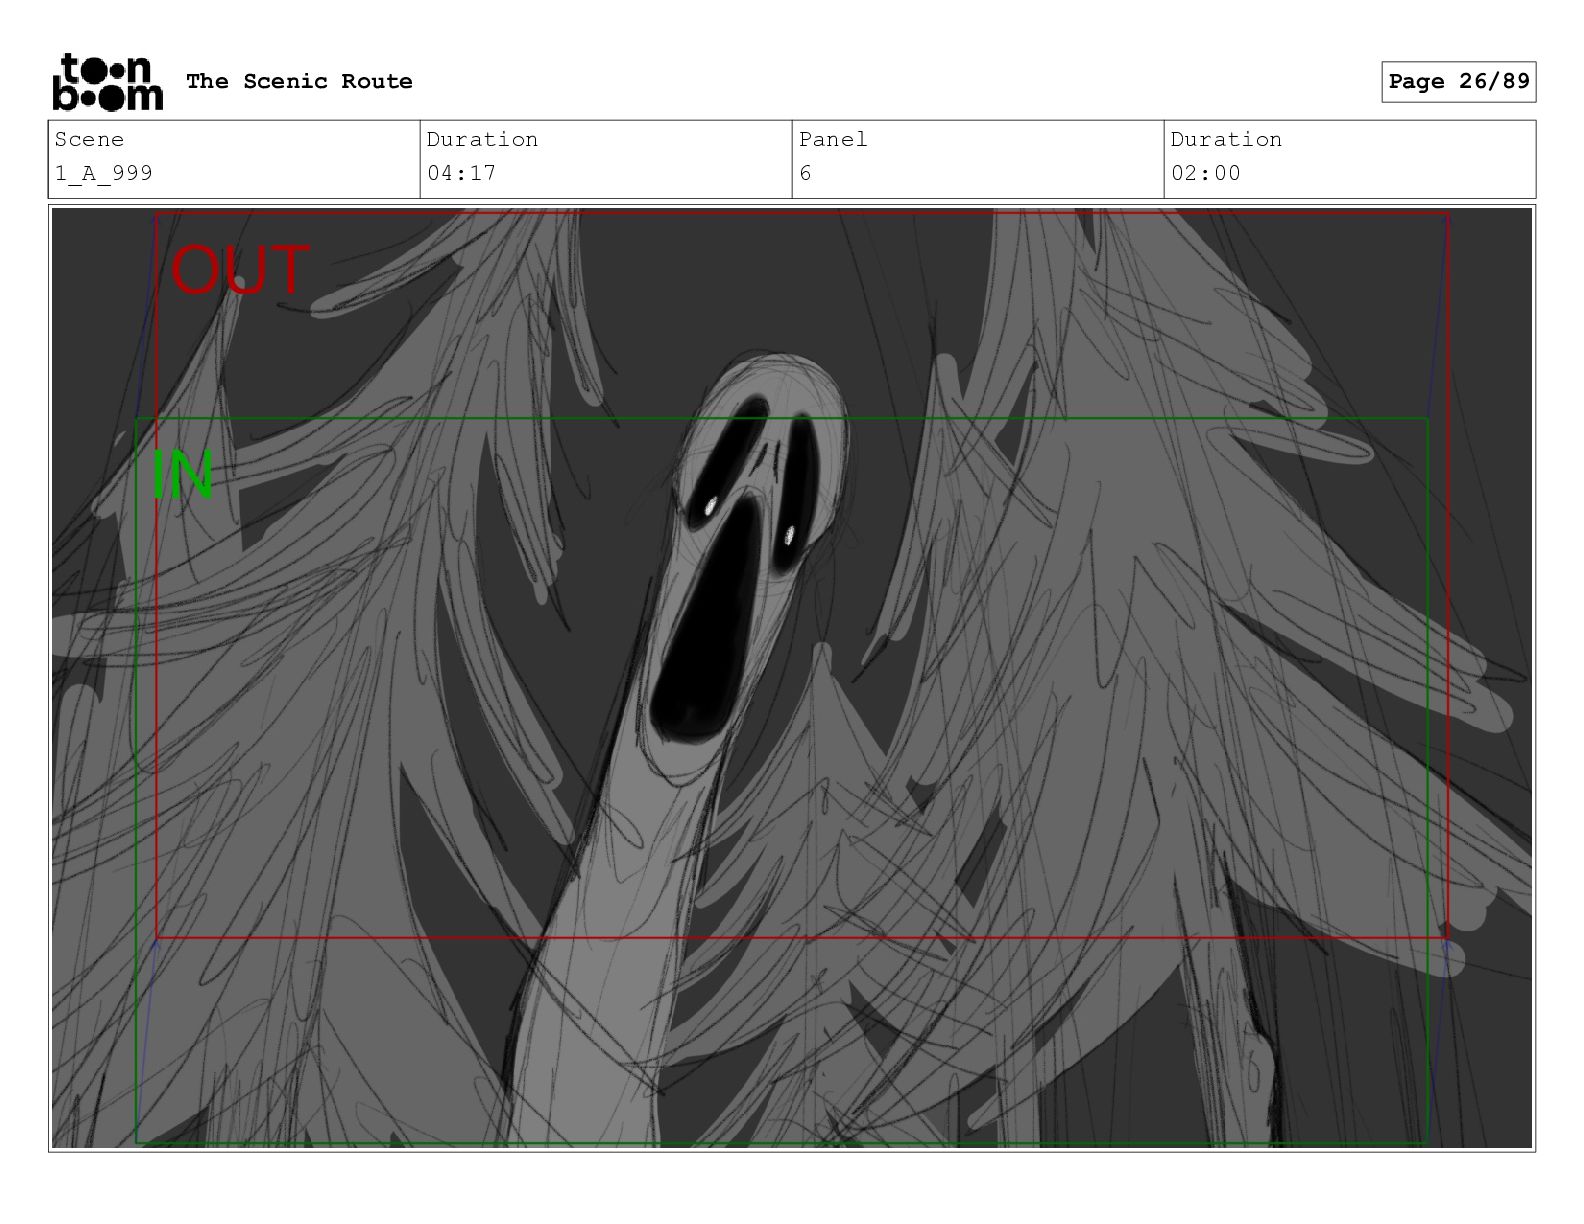Click the panel duration value '02:00'
Viewport: 1584px width, 1224px height.
point(1205,173)
